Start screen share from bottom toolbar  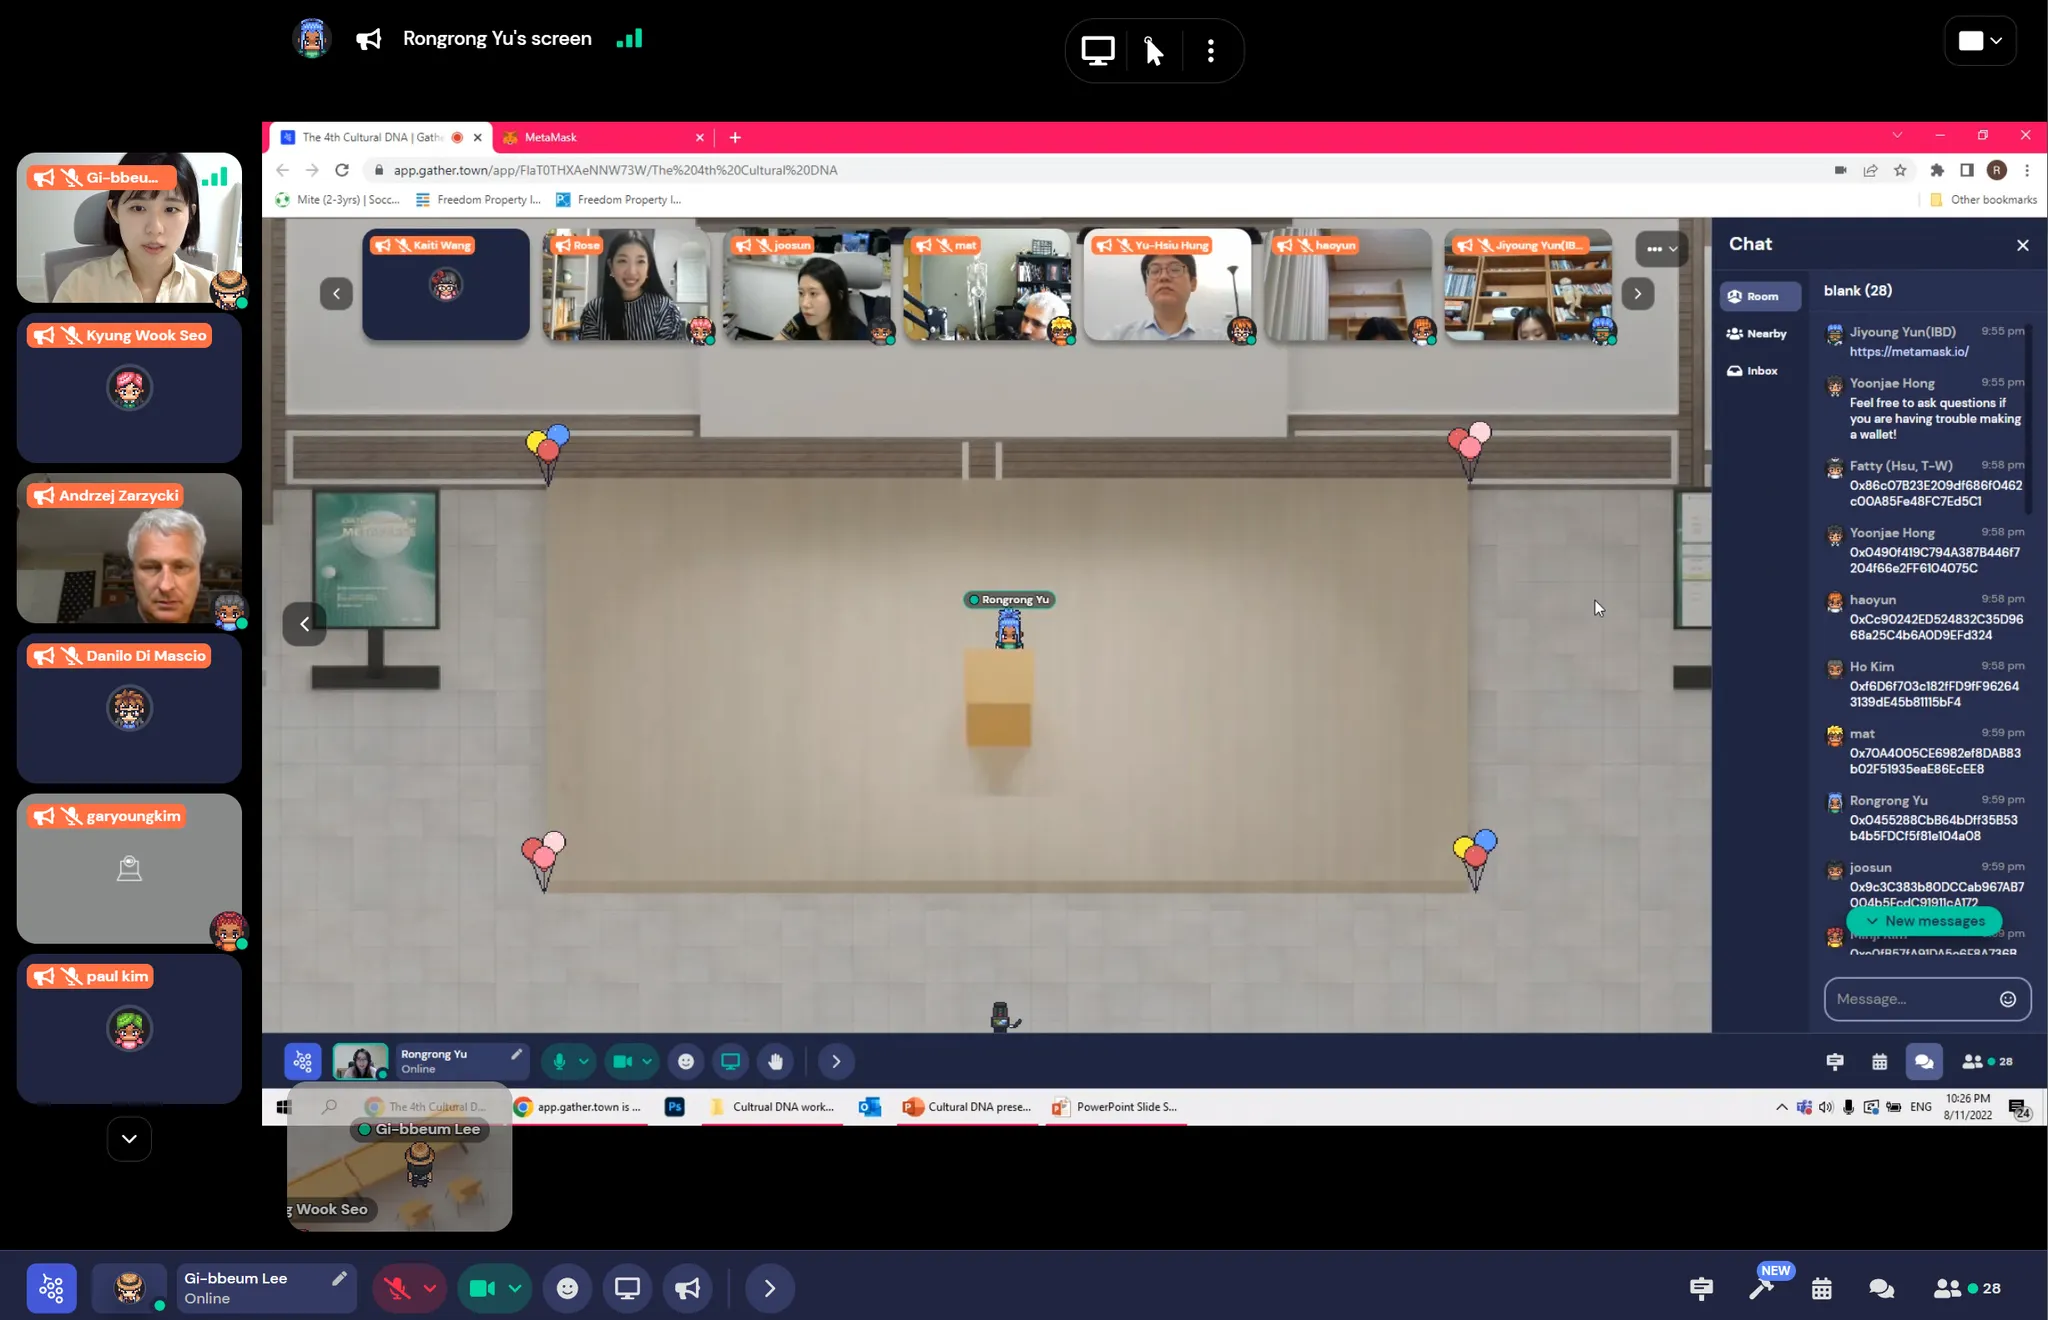(x=627, y=1288)
